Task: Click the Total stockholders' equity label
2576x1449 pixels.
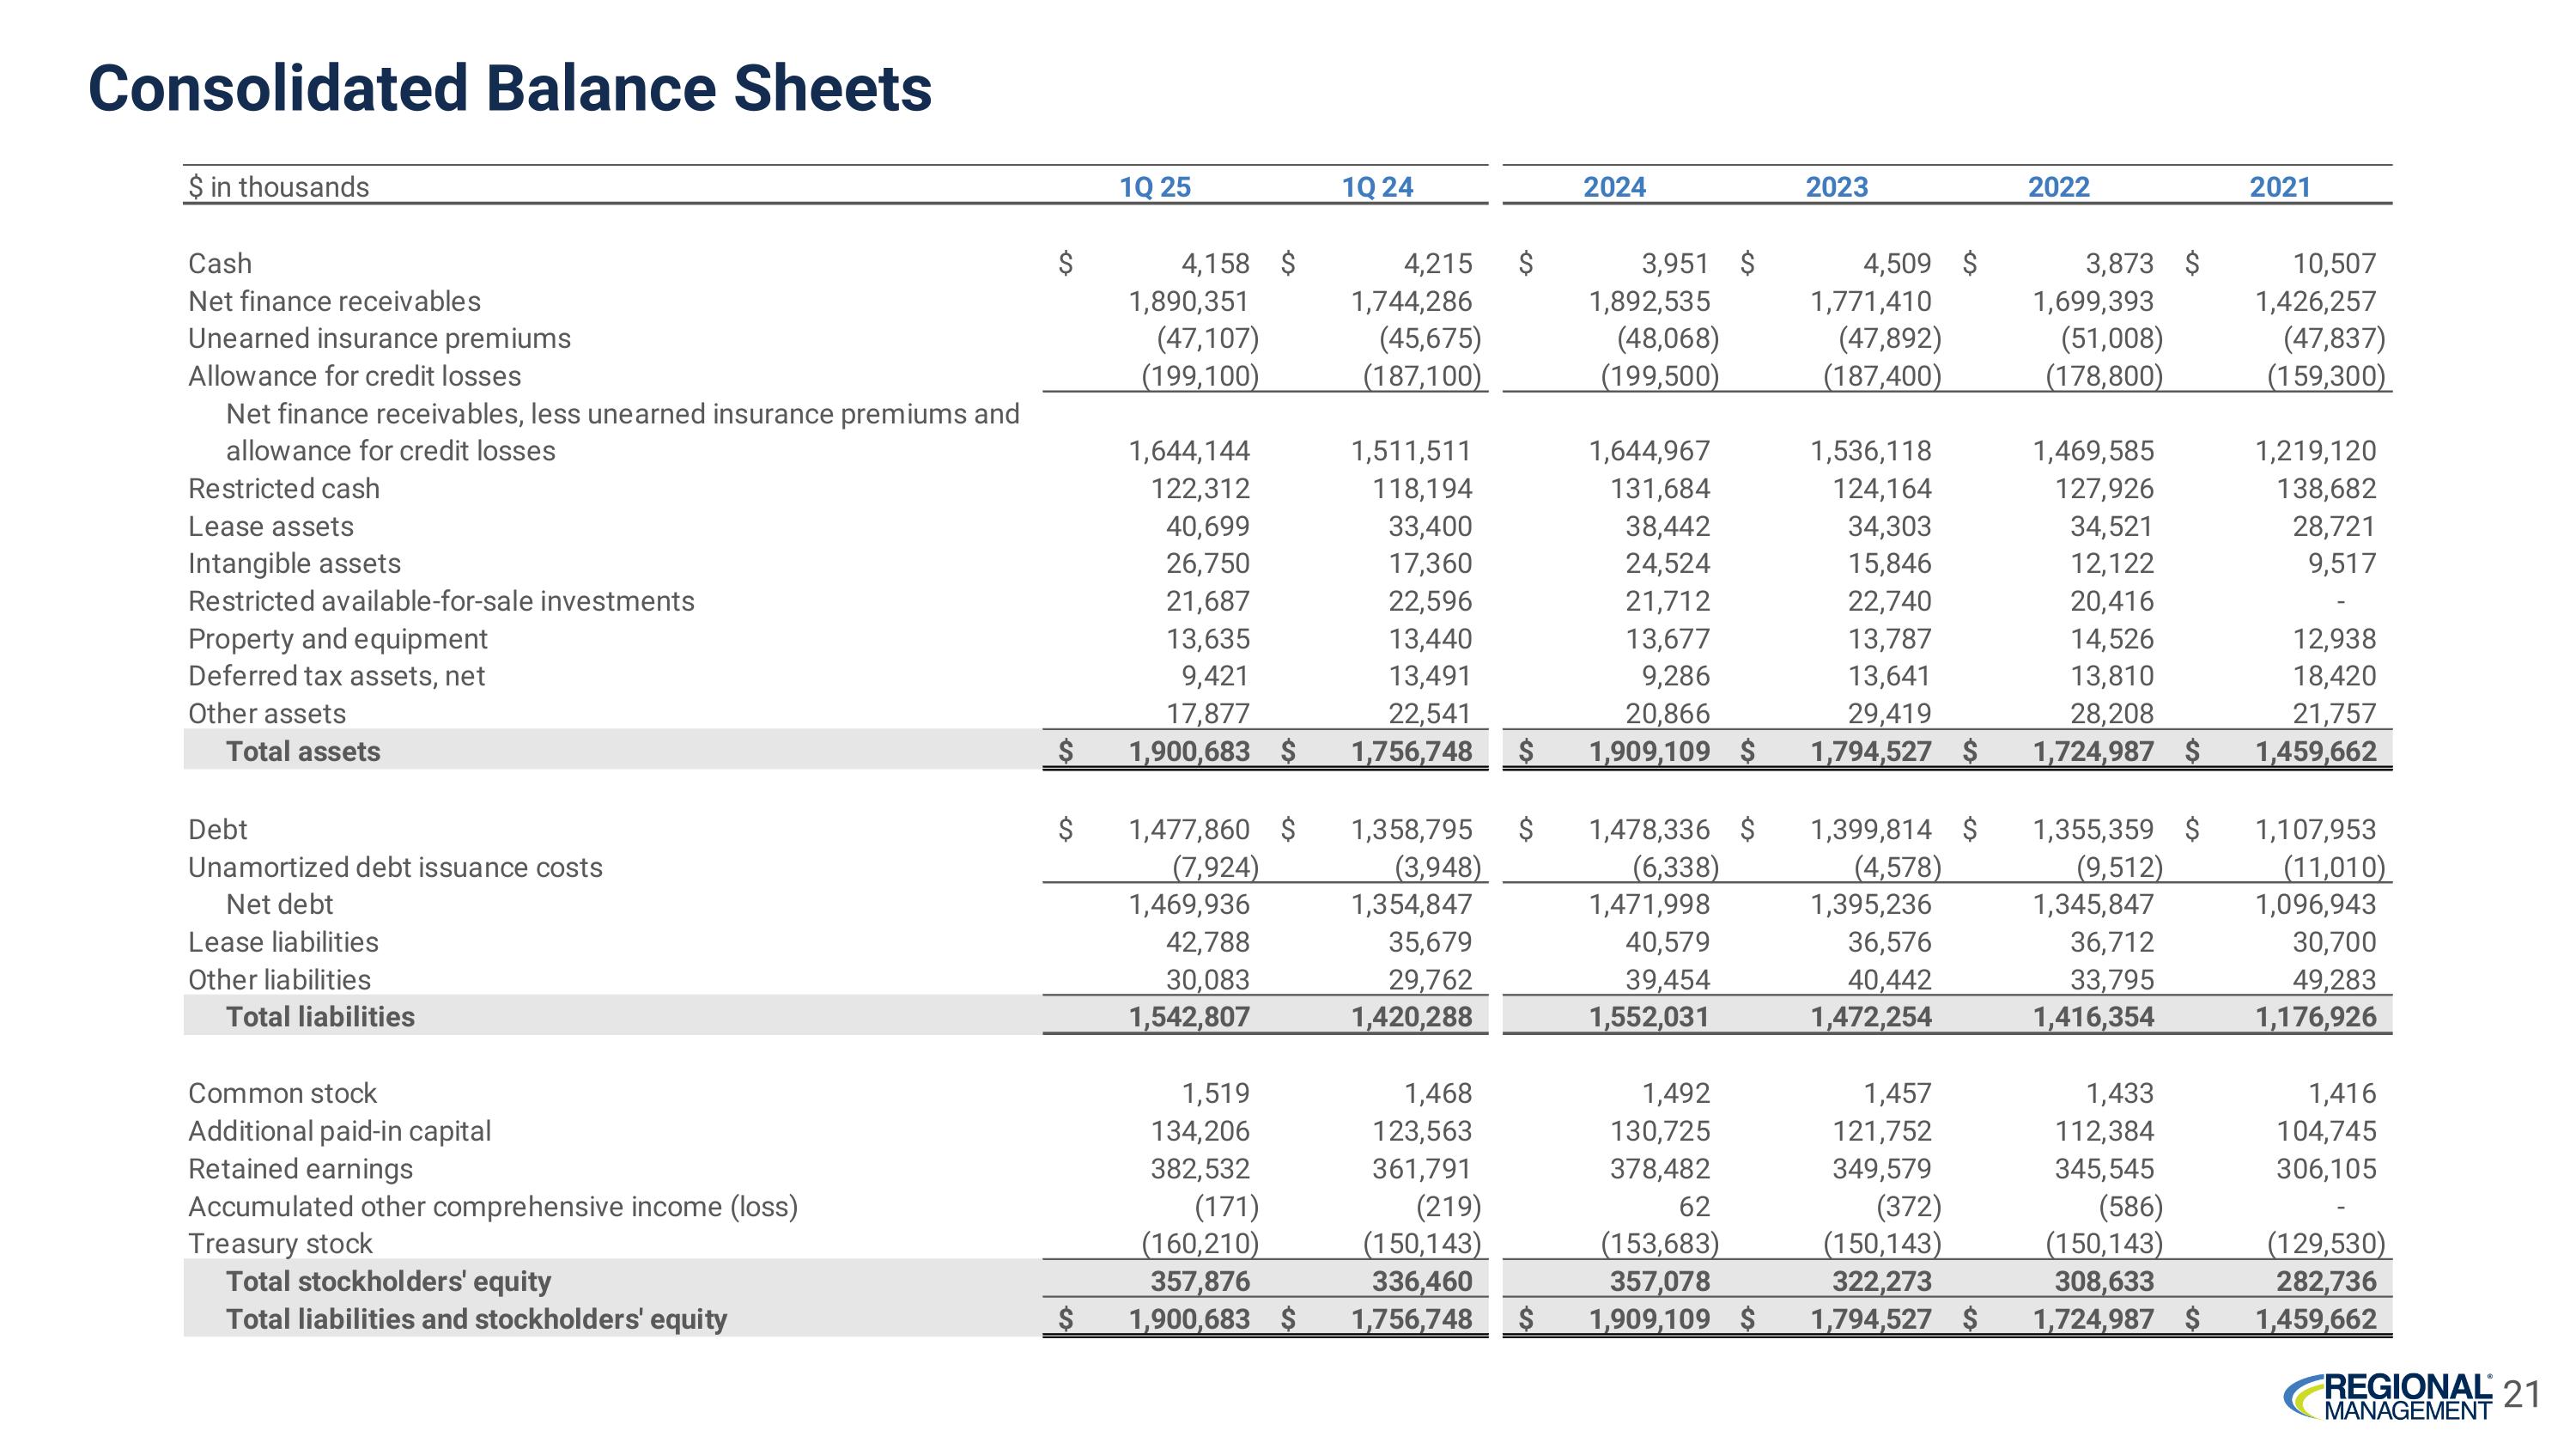Action: click(x=388, y=1281)
